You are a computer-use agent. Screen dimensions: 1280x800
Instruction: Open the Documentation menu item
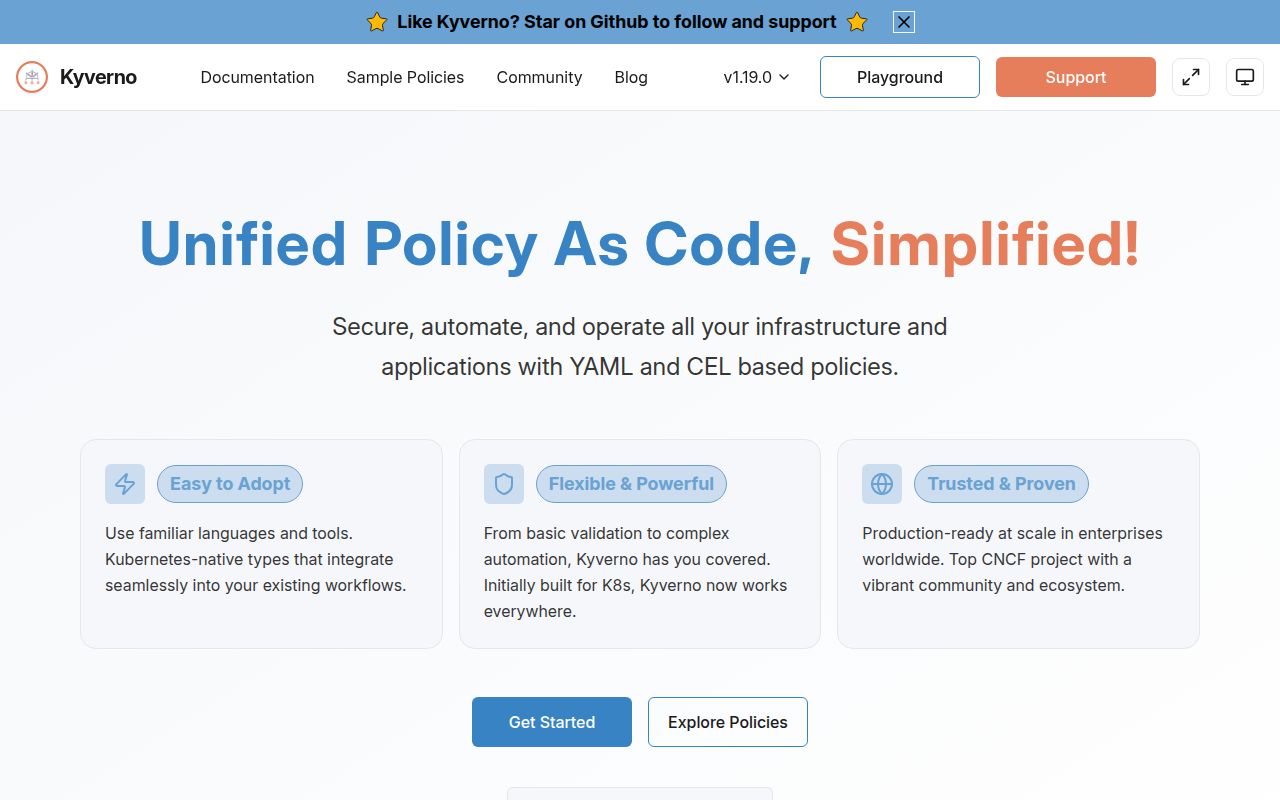(257, 77)
